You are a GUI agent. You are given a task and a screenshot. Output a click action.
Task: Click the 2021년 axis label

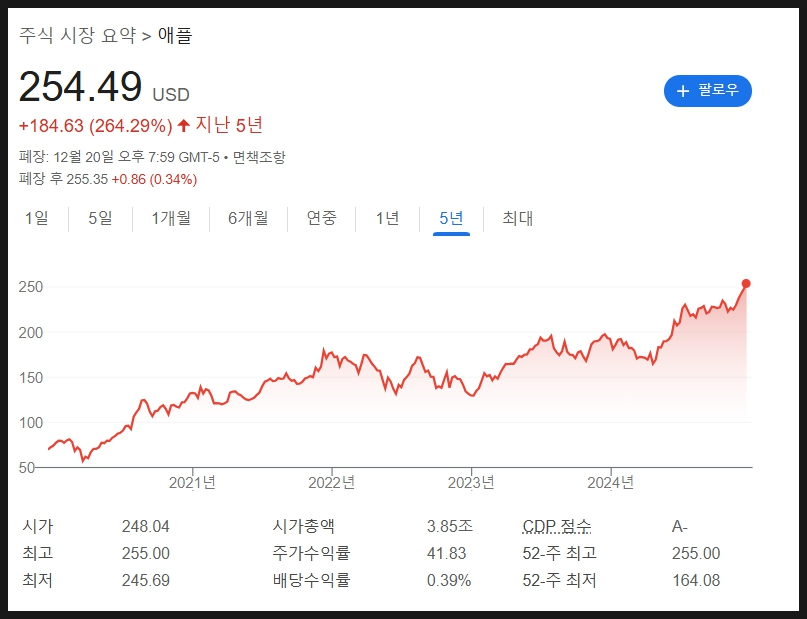click(192, 483)
